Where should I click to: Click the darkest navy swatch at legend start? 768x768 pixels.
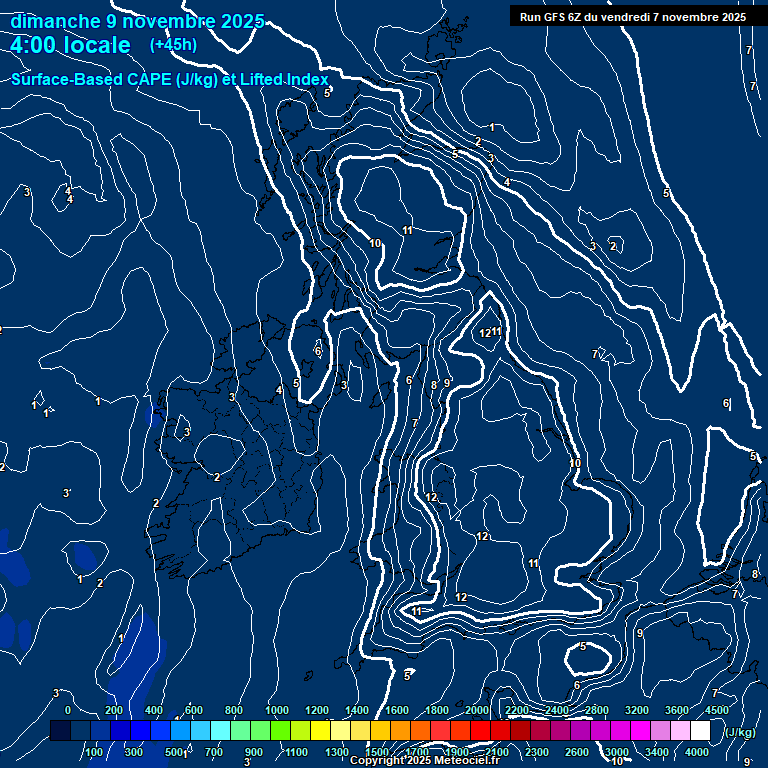[x=60, y=731]
